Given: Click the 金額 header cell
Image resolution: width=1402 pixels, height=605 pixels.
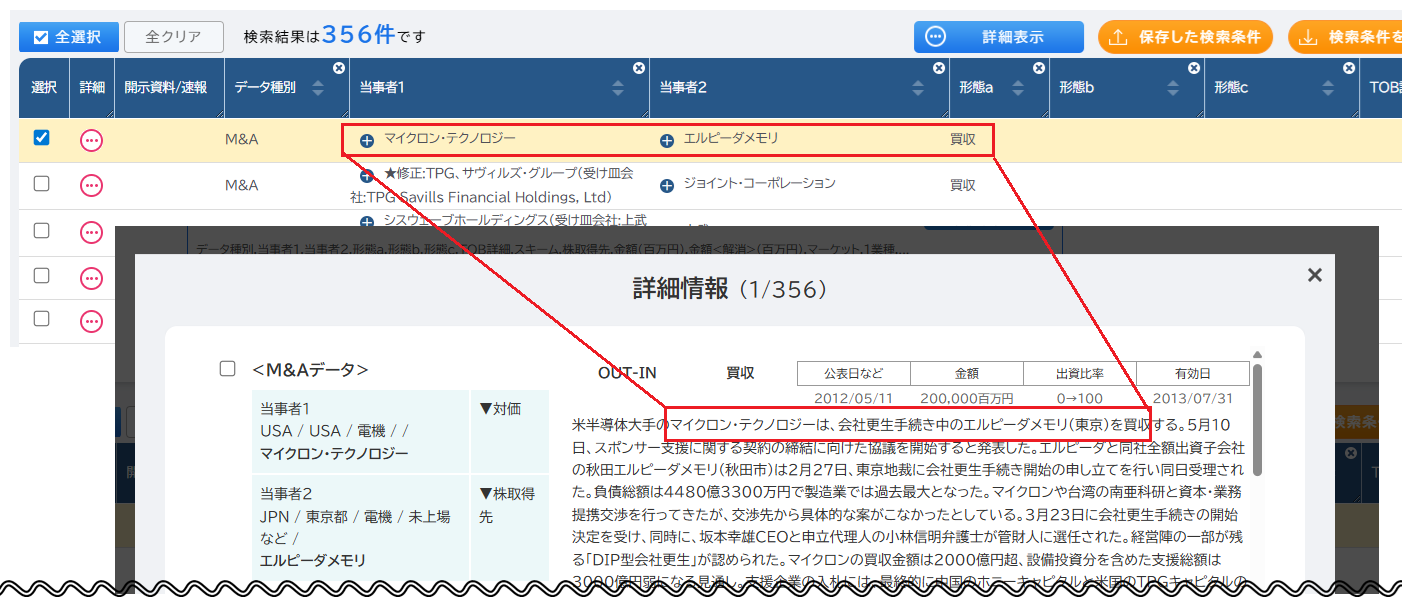Looking at the screenshot, I should click(967, 374).
